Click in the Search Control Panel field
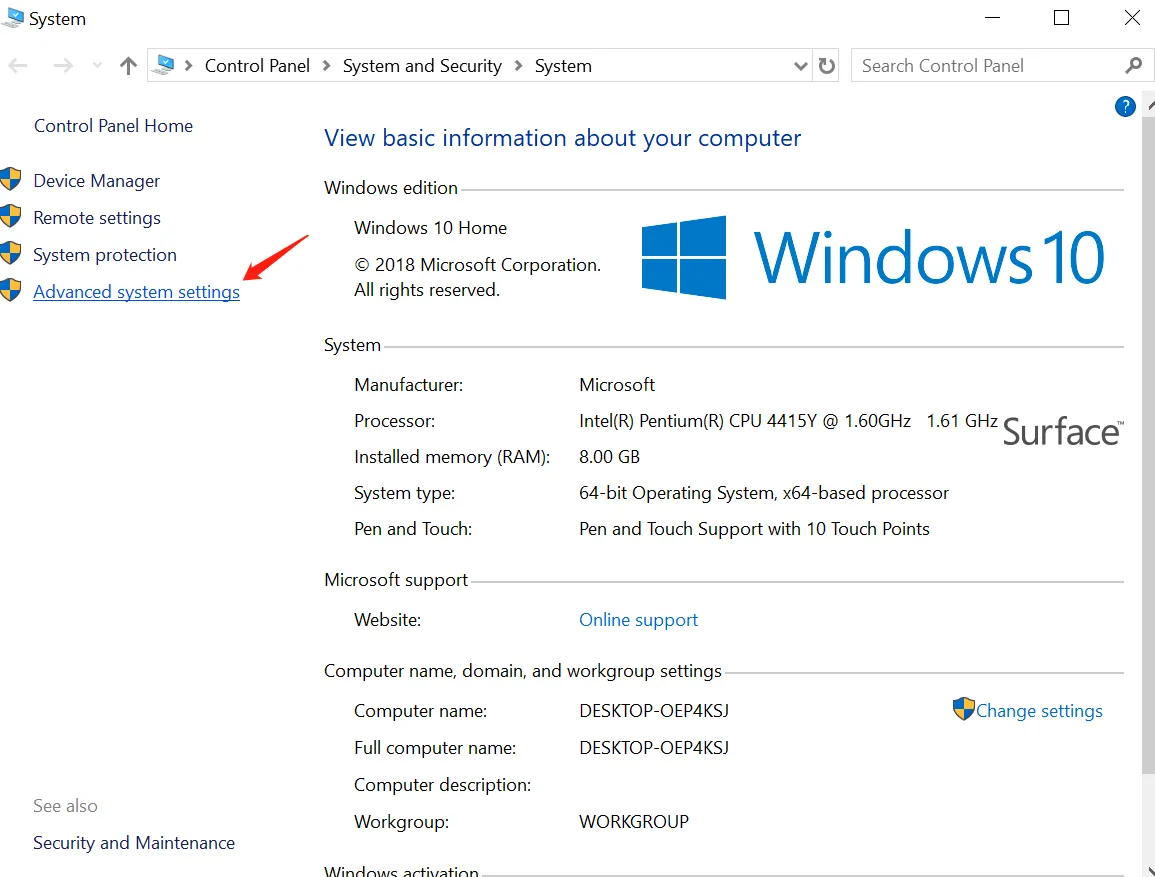Viewport: 1155px width, 877px height. pyautogui.click(x=985, y=66)
